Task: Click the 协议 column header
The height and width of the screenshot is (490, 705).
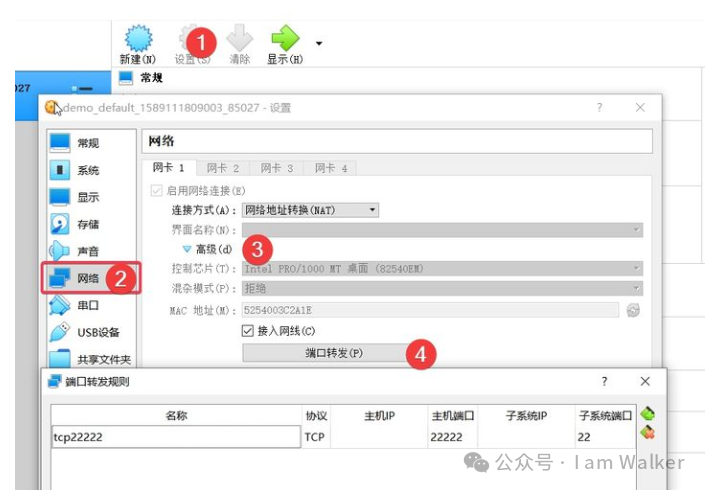Action: point(317,415)
